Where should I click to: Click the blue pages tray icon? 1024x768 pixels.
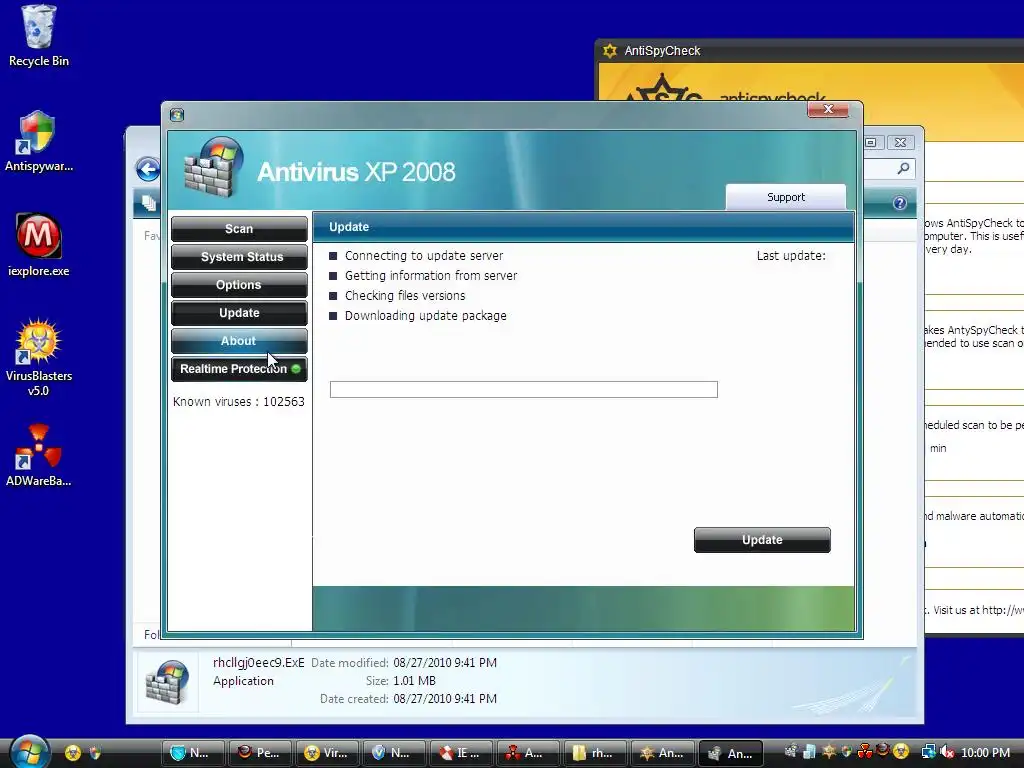pyautogui.click(x=809, y=752)
